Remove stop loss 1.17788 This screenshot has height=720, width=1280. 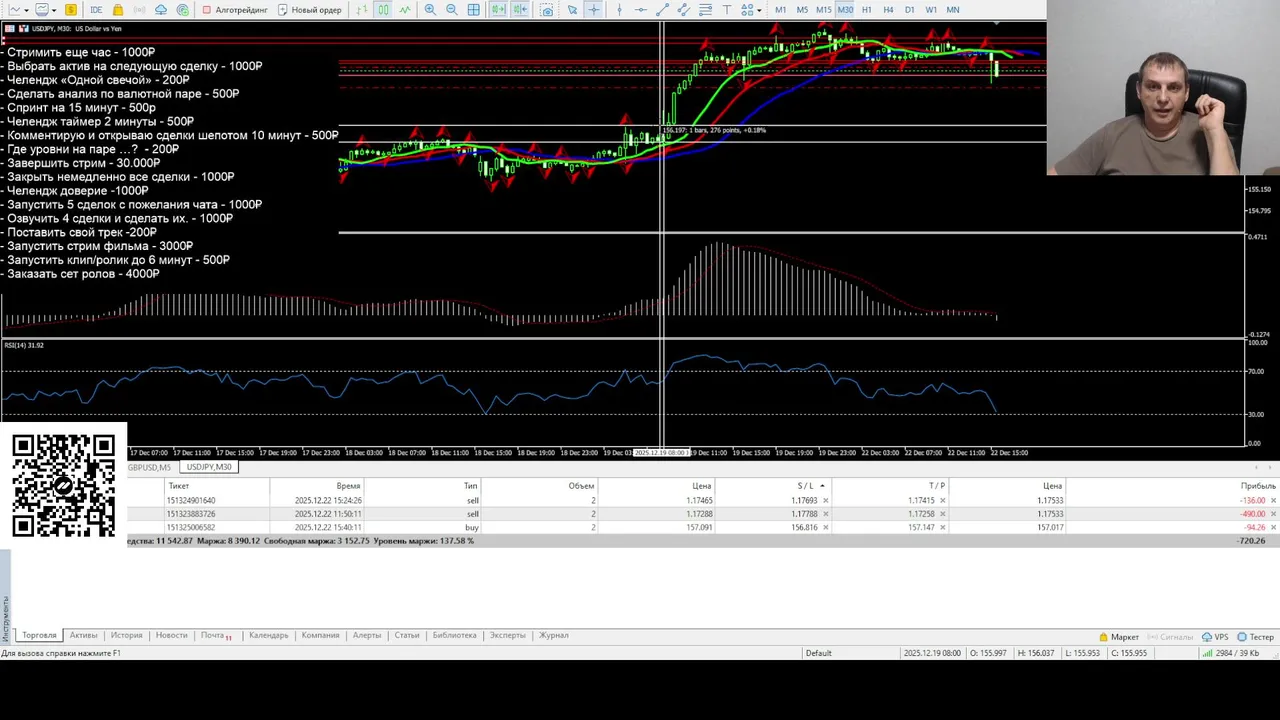pyautogui.click(x=825, y=514)
